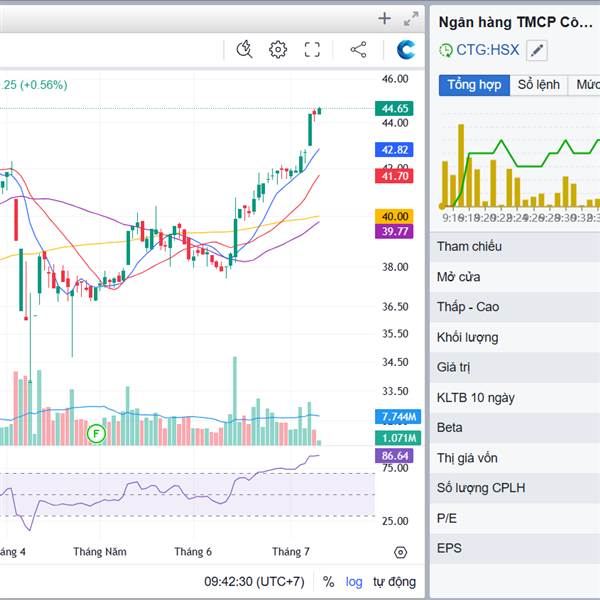
Task: Open the quick search lightning icon
Action: point(245,49)
